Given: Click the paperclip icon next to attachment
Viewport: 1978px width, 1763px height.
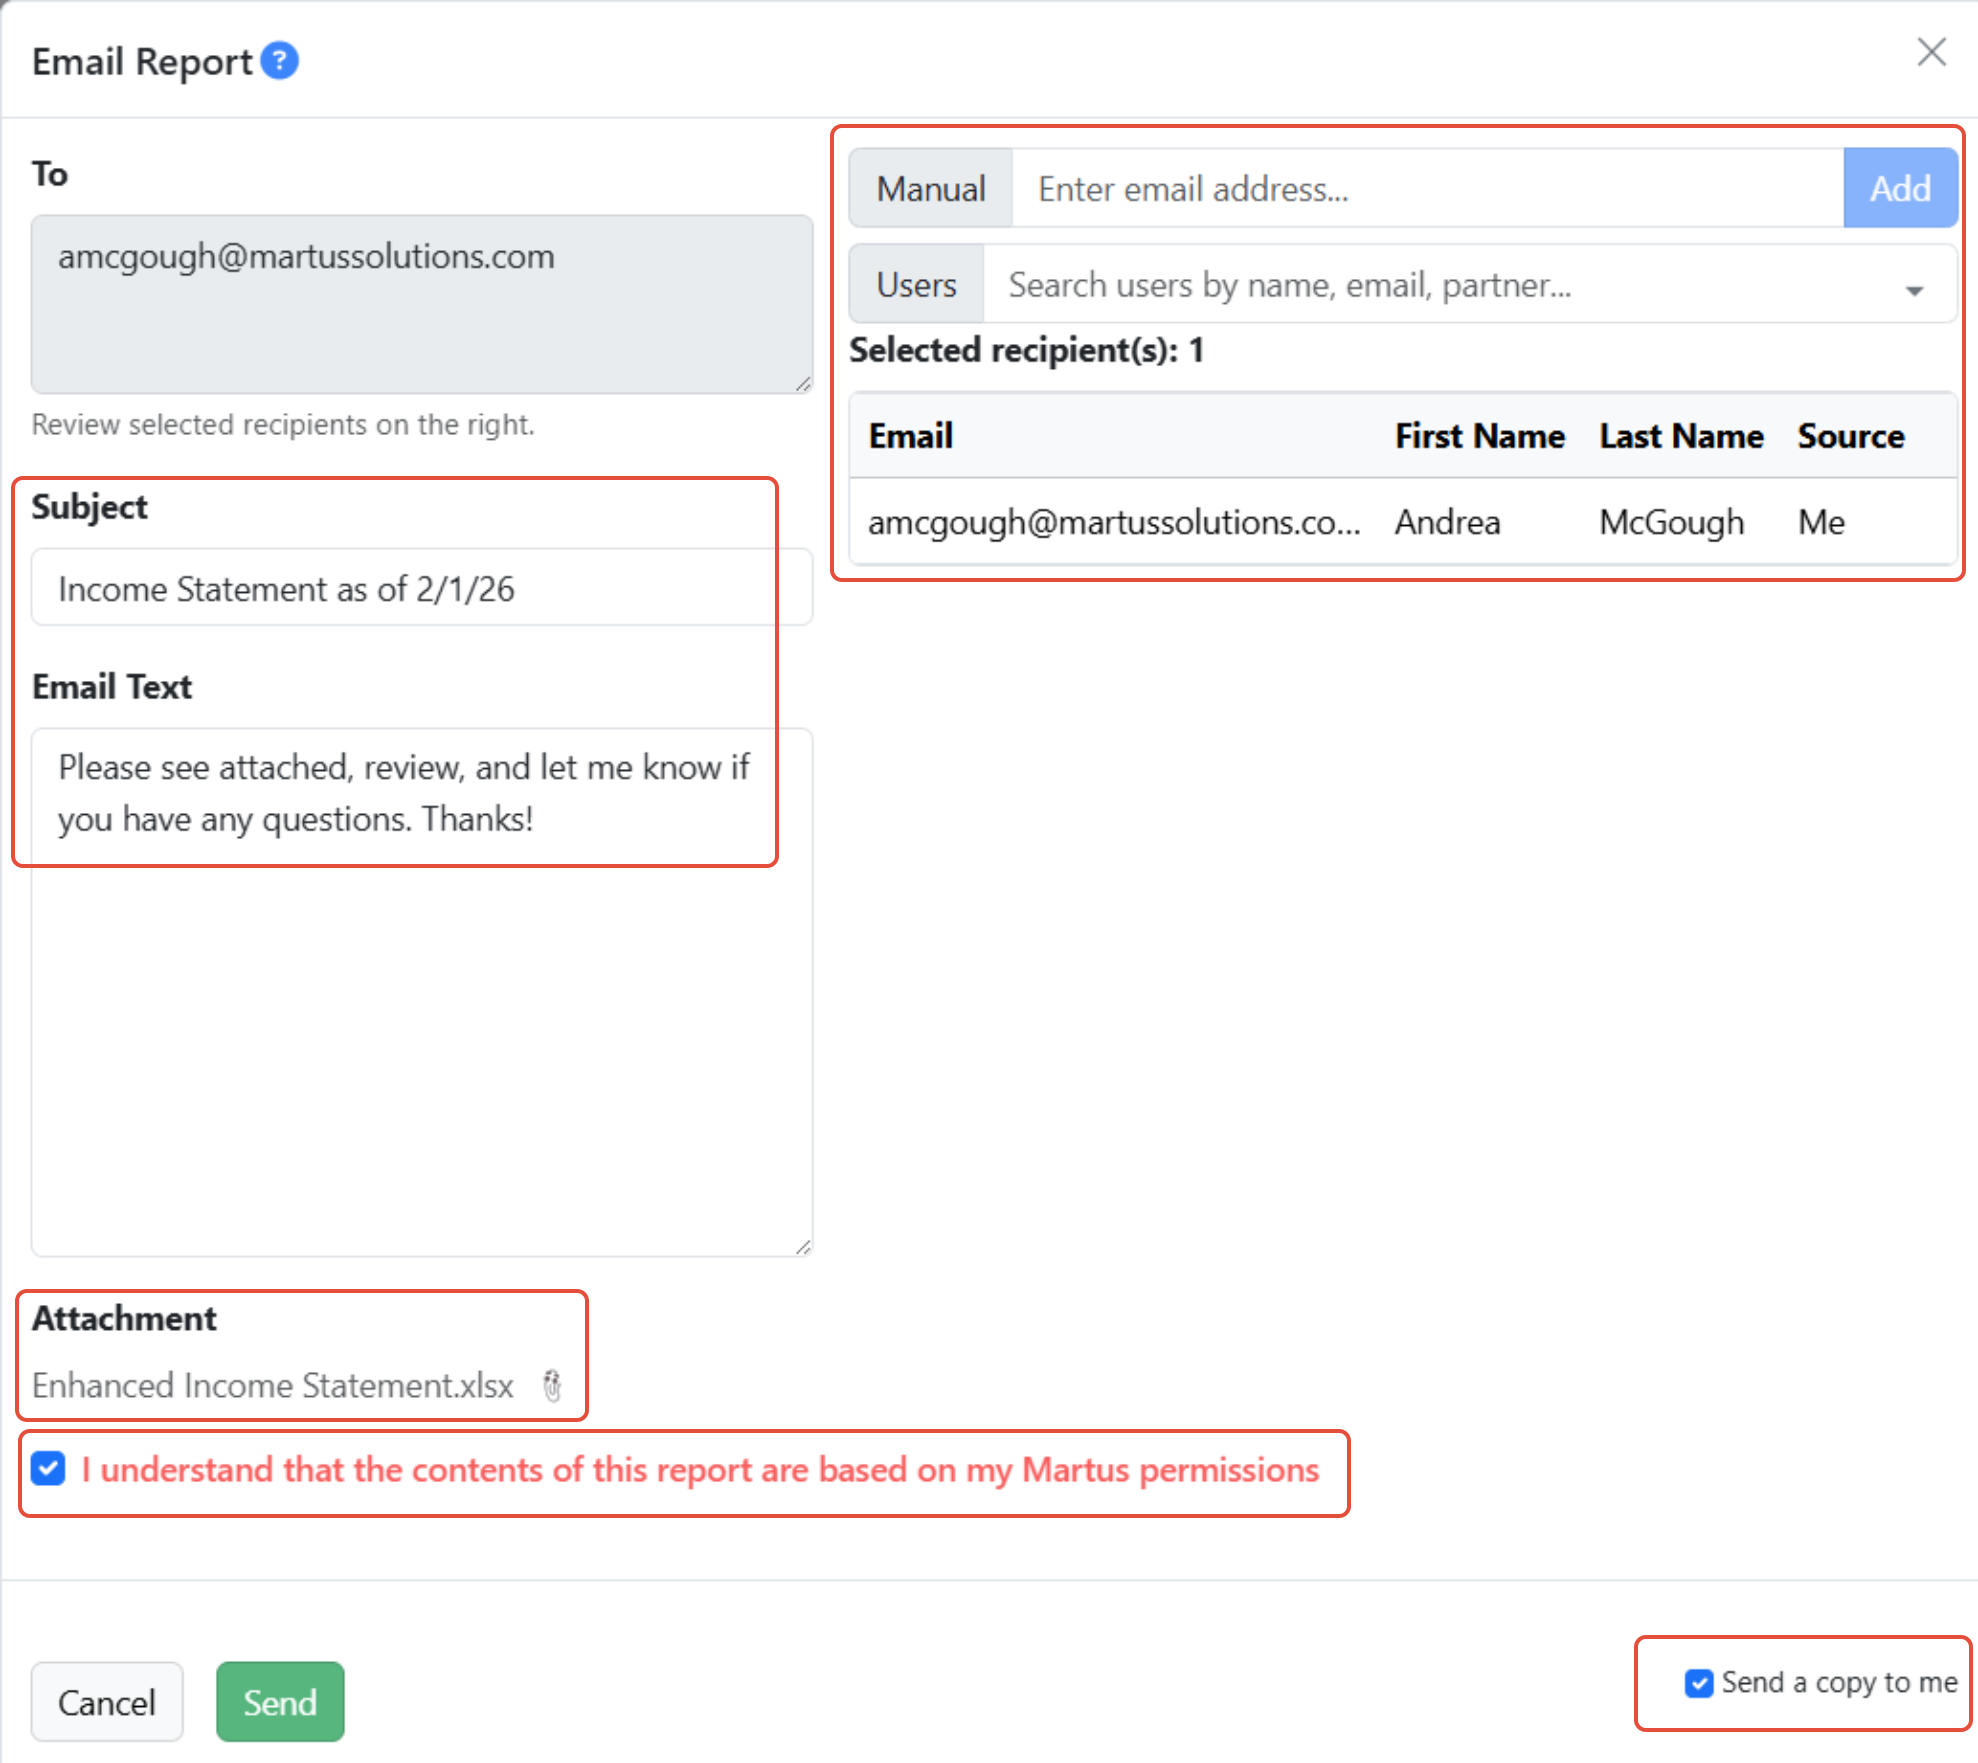Looking at the screenshot, I should (x=552, y=1385).
